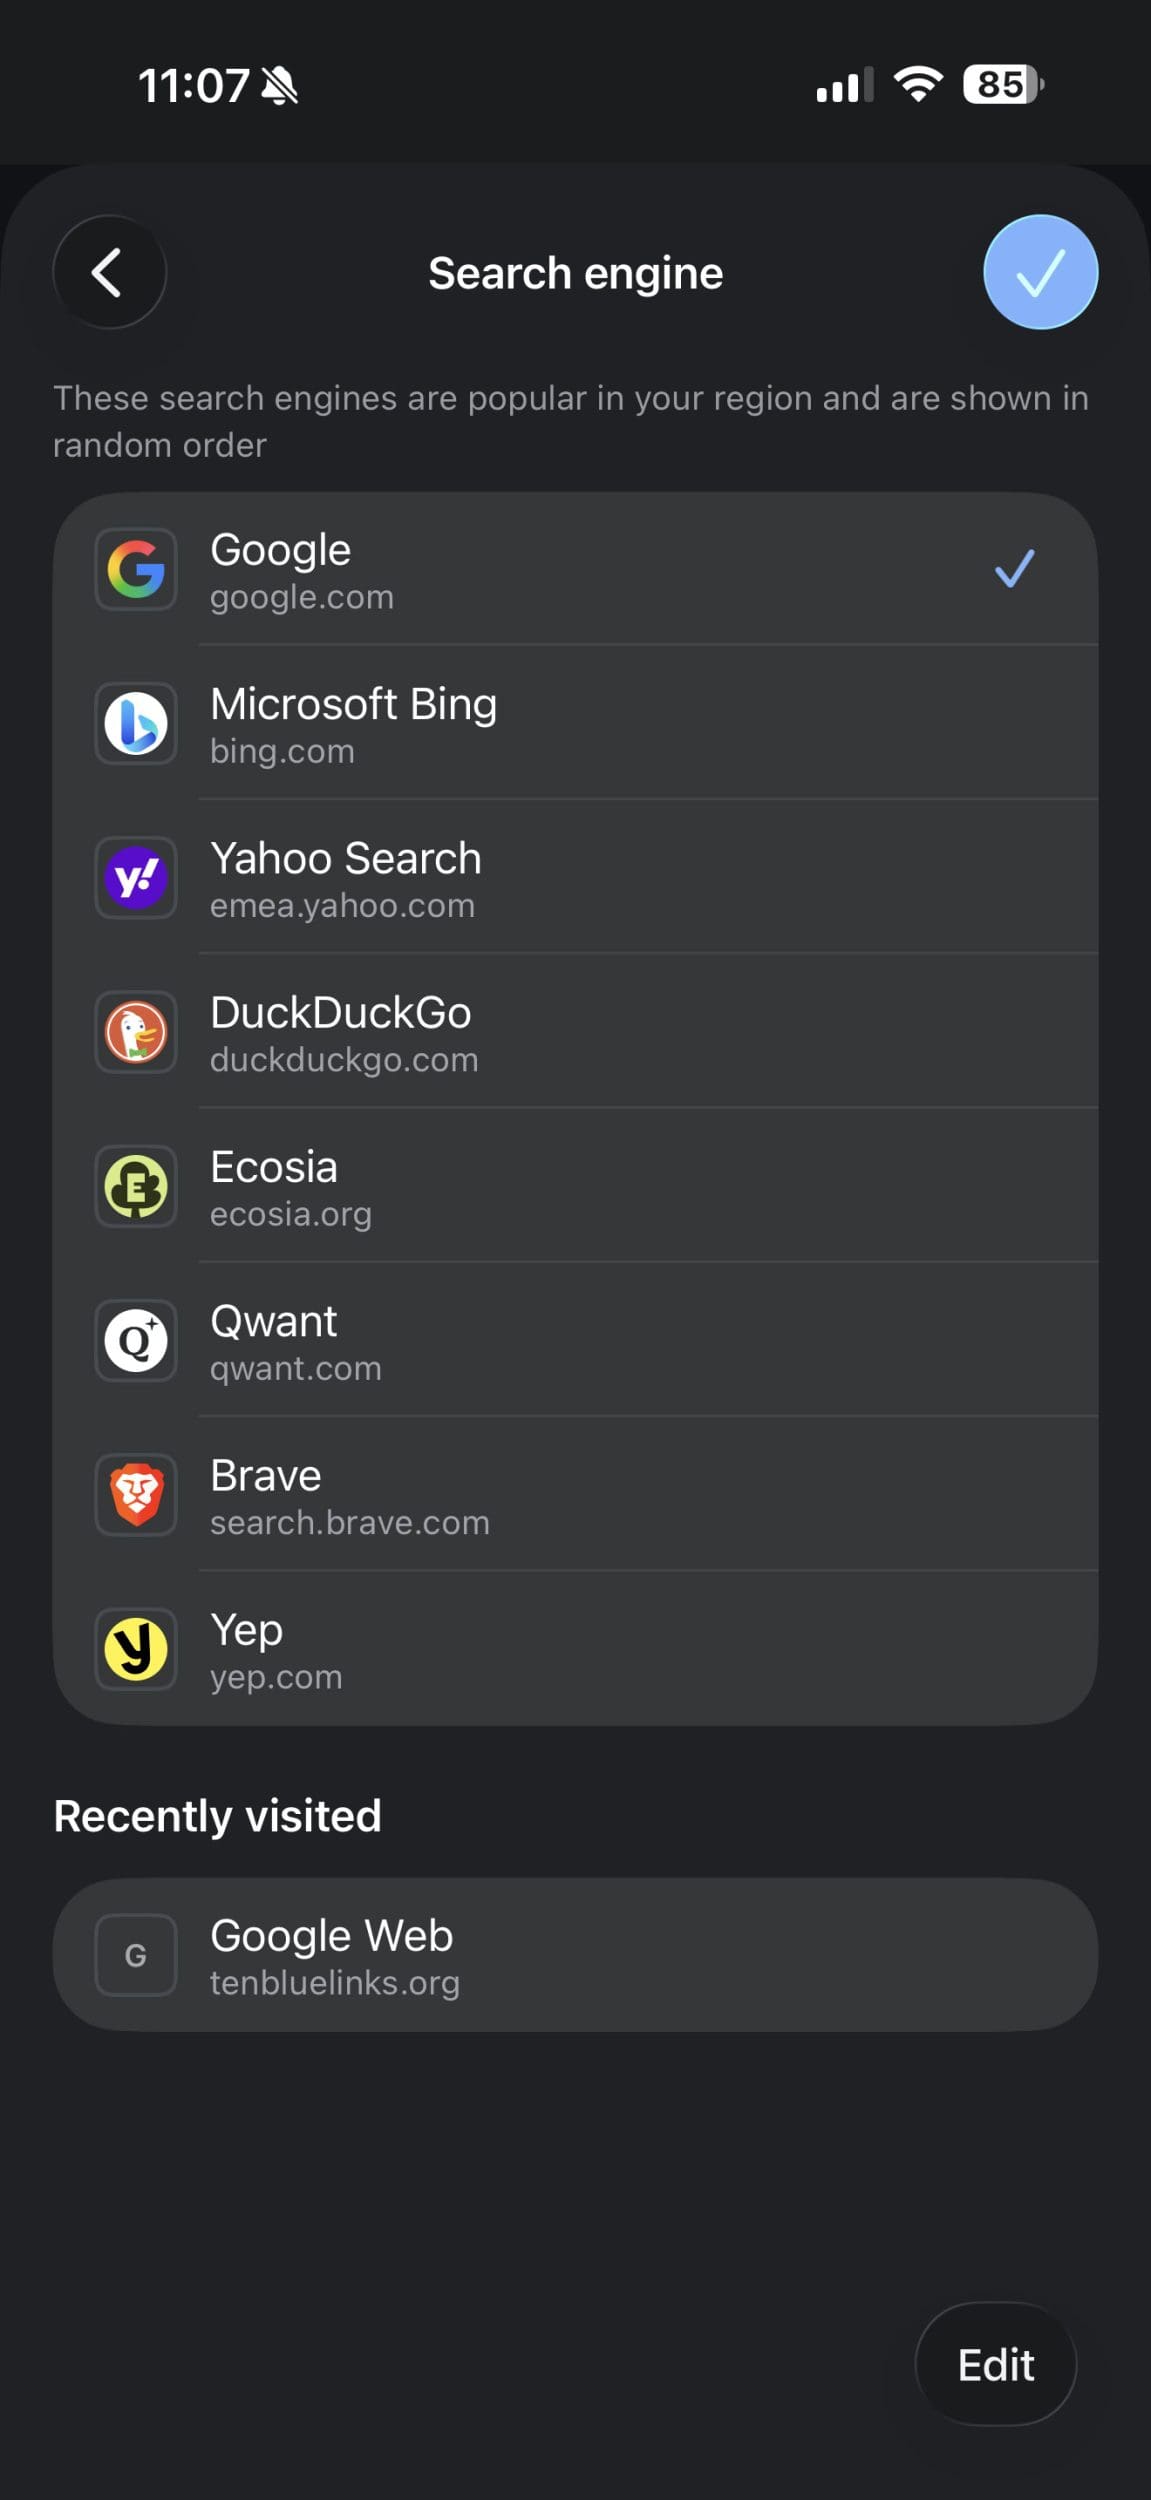Select recently visited Google Web tenbluelinks.org
Screen dimensions: 1151x2500
point(575,1955)
